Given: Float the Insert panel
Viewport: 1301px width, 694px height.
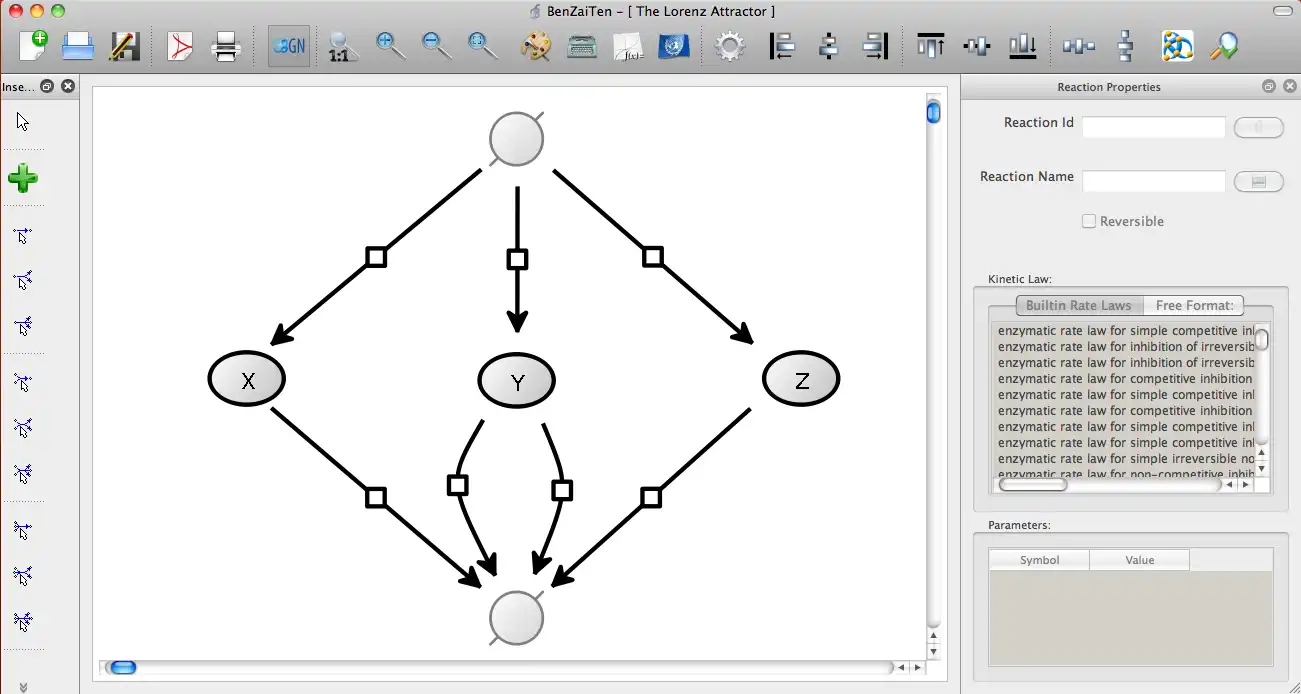Looking at the screenshot, I should point(47,87).
